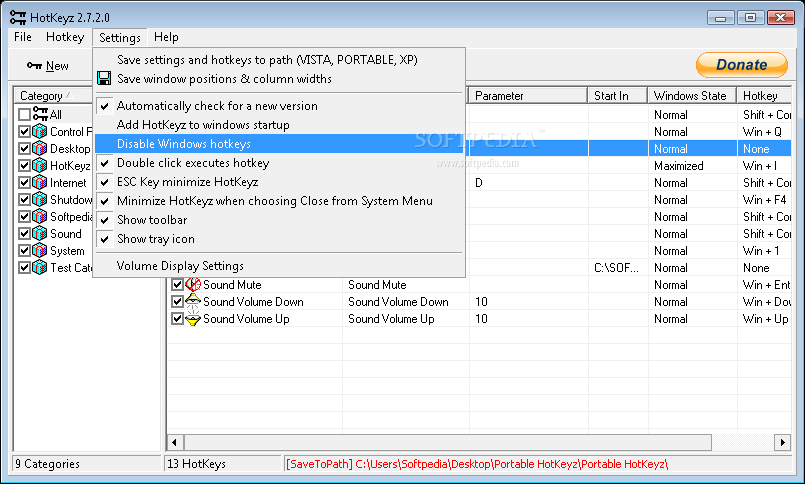Click the keys icon next to All
This screenshot has width=805, height=484.
coord(40,113)
